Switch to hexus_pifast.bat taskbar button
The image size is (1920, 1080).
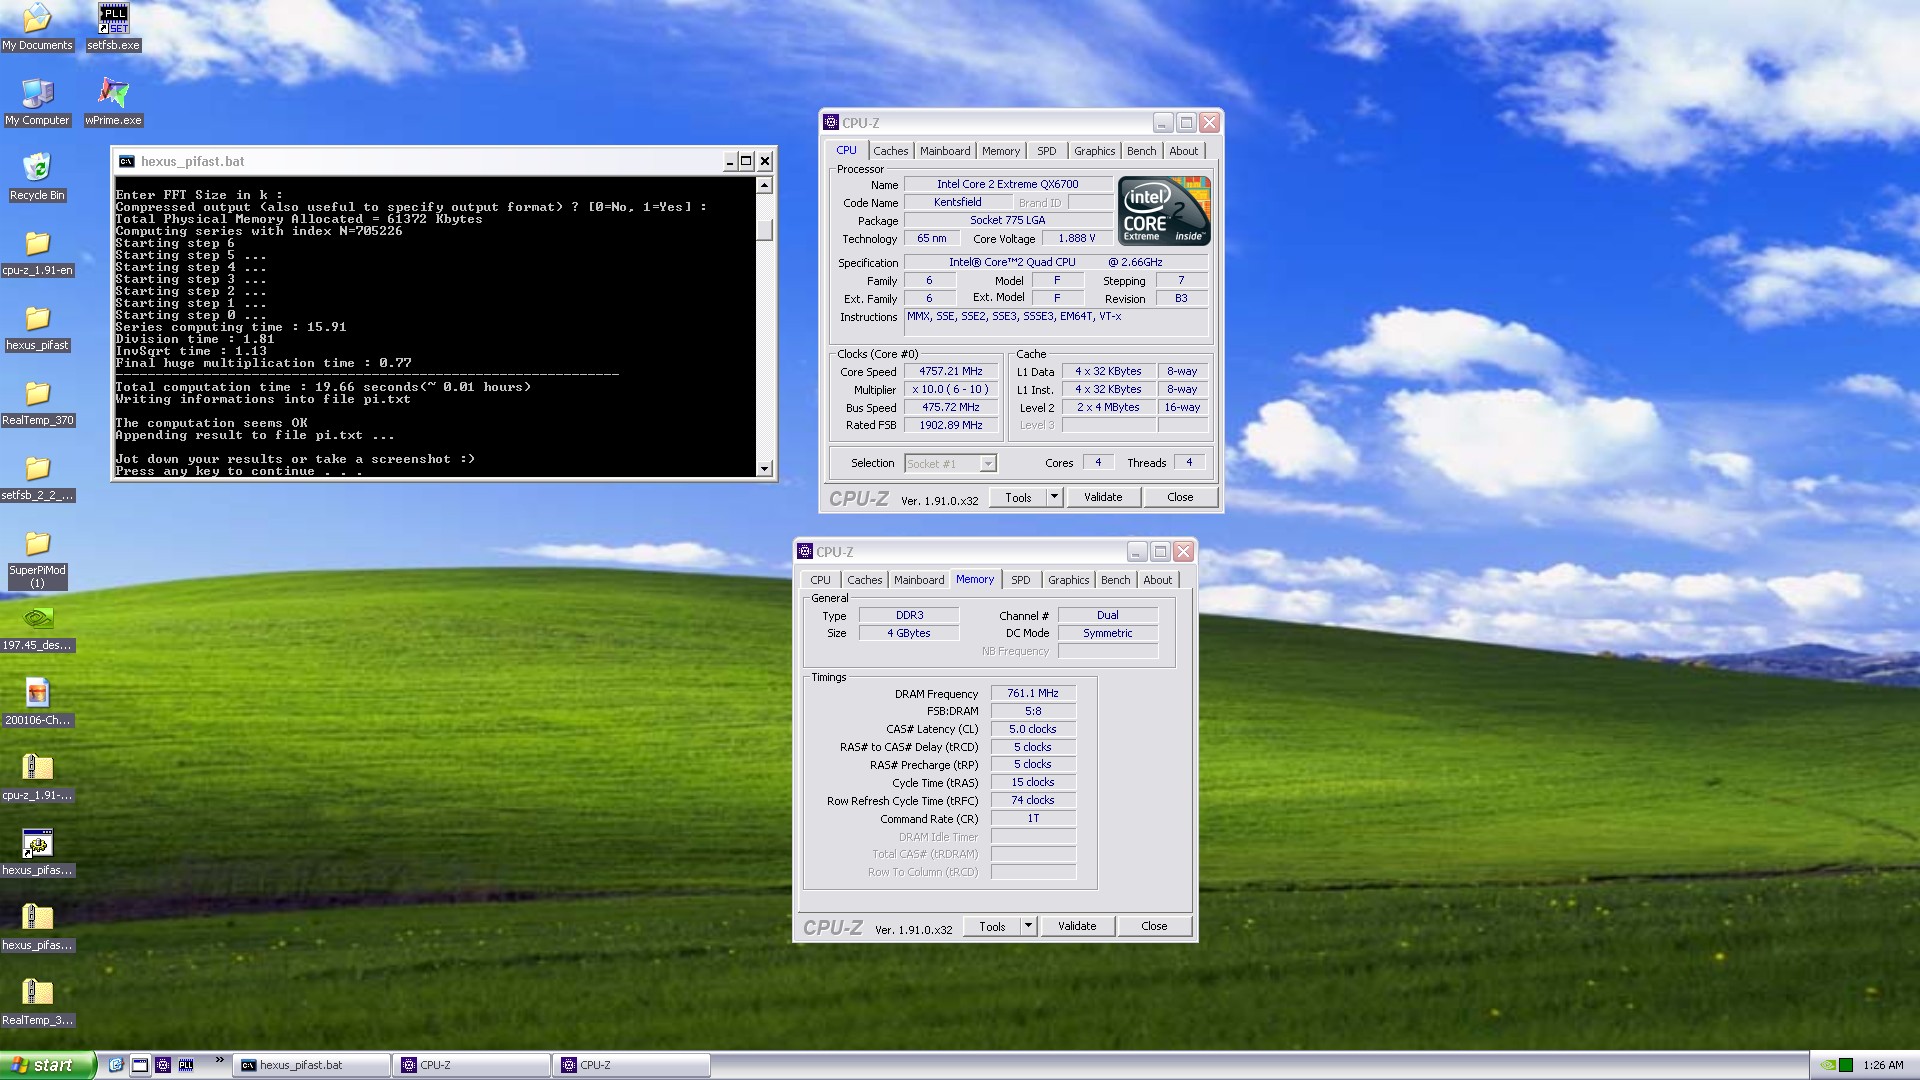tap(312, 1065)
